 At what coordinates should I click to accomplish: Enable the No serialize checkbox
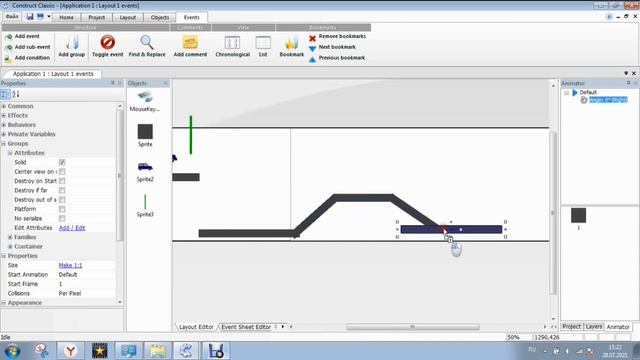tap(62, 218)
